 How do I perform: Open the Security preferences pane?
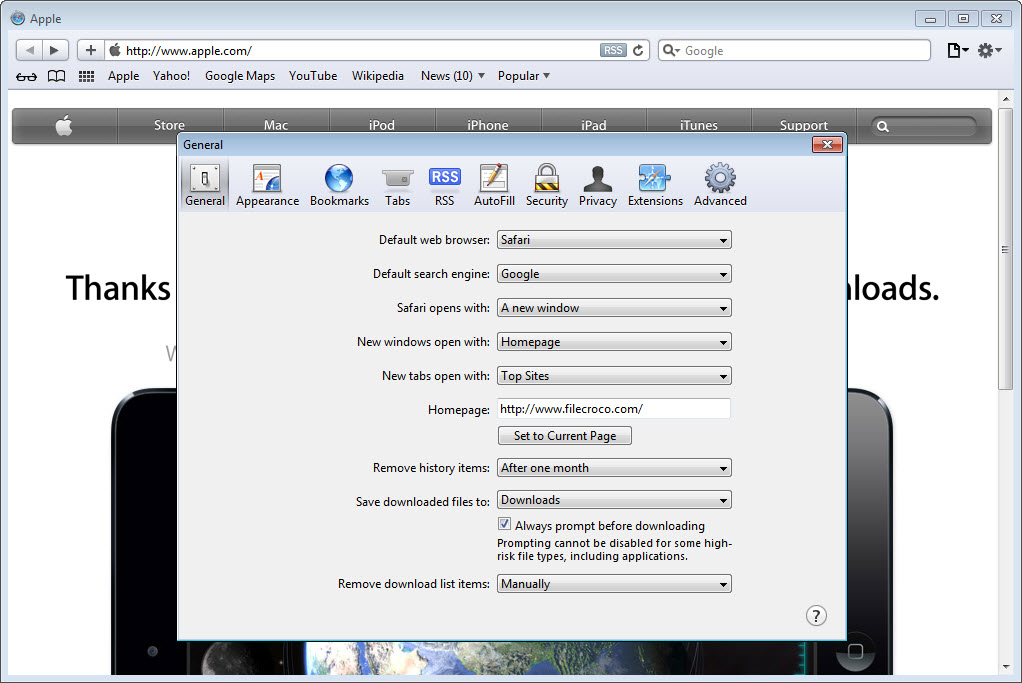pos(546,184)
